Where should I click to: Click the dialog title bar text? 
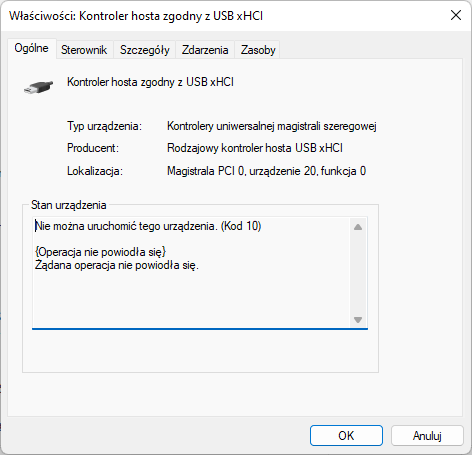point(136,16)
